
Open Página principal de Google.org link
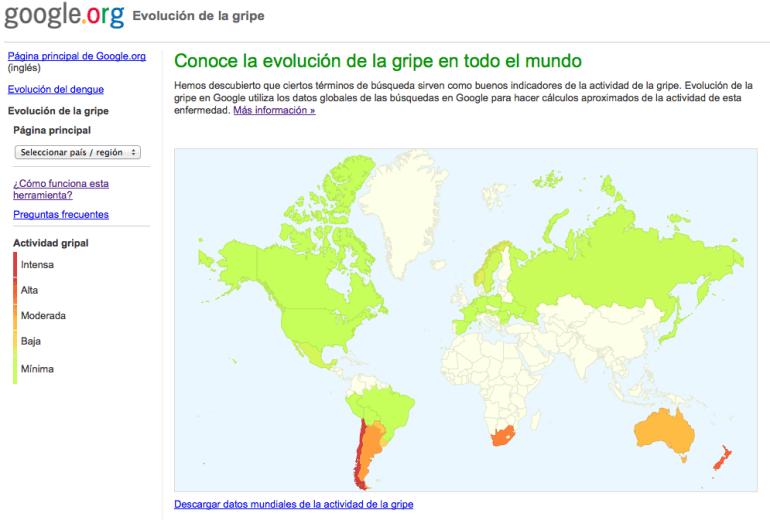[x=77, y=56]
